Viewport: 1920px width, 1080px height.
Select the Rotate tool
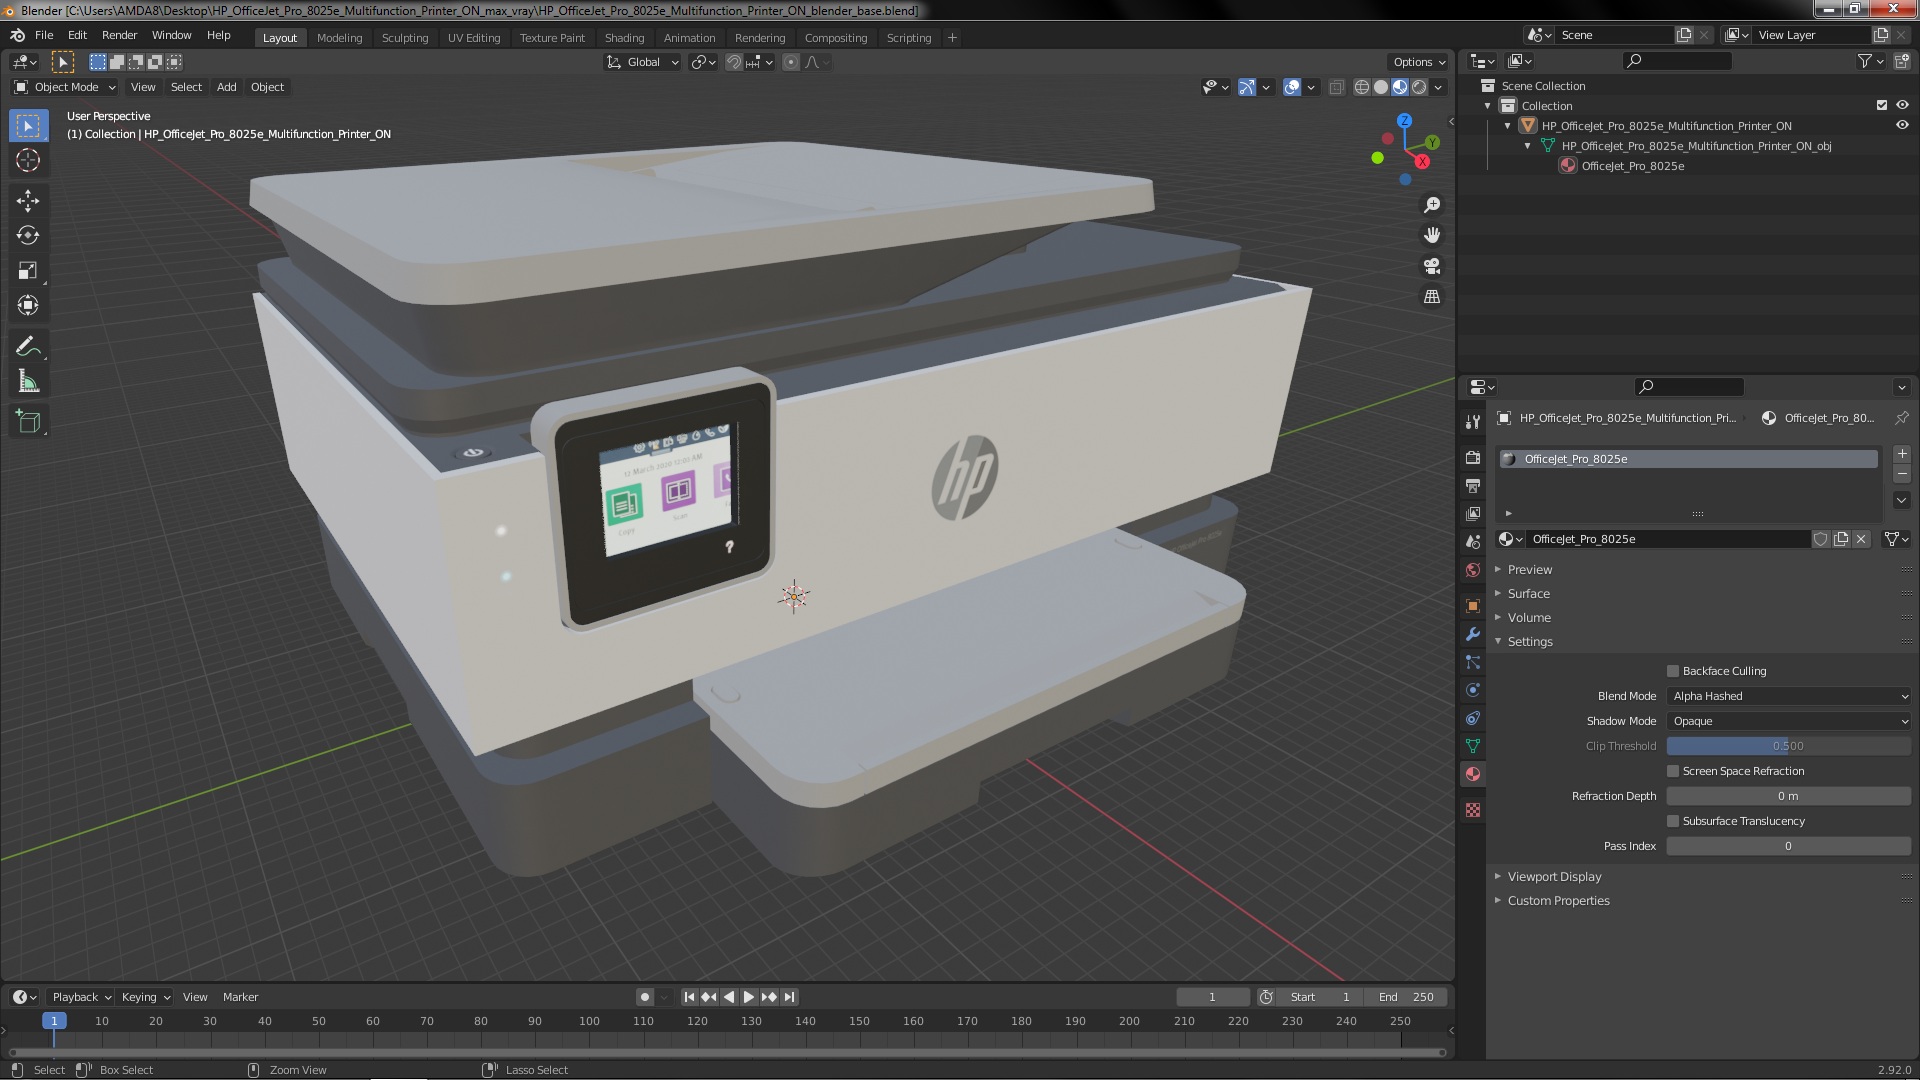28,236
